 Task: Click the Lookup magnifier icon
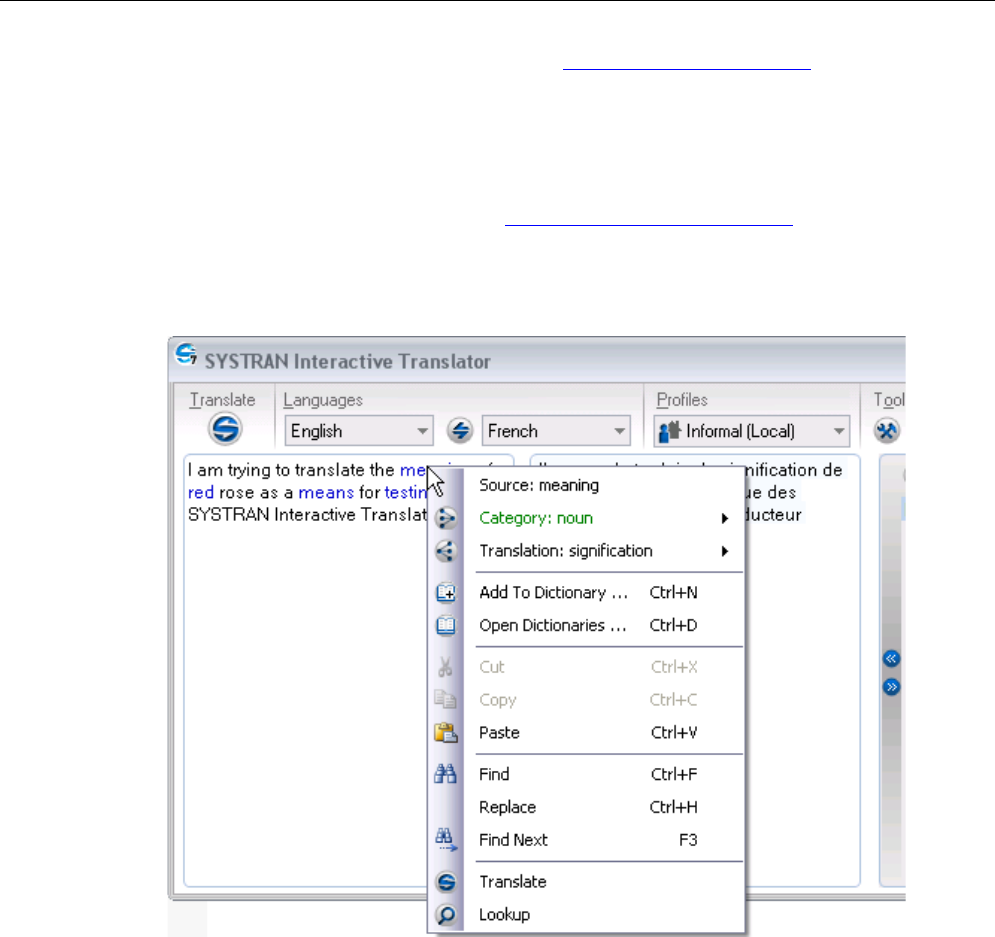click(446, 915)
